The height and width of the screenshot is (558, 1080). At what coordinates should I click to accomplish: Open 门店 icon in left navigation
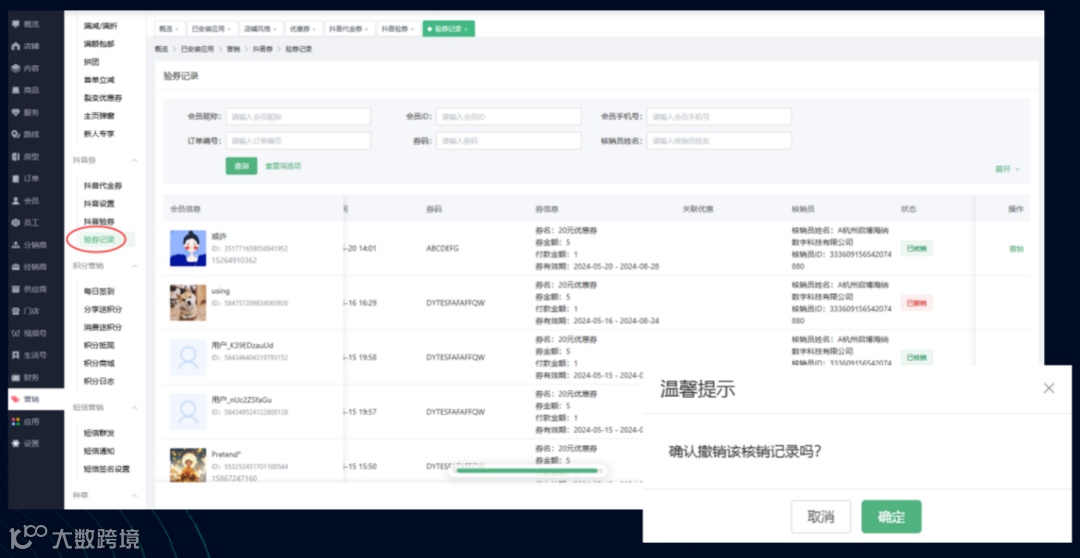[16, 311]
